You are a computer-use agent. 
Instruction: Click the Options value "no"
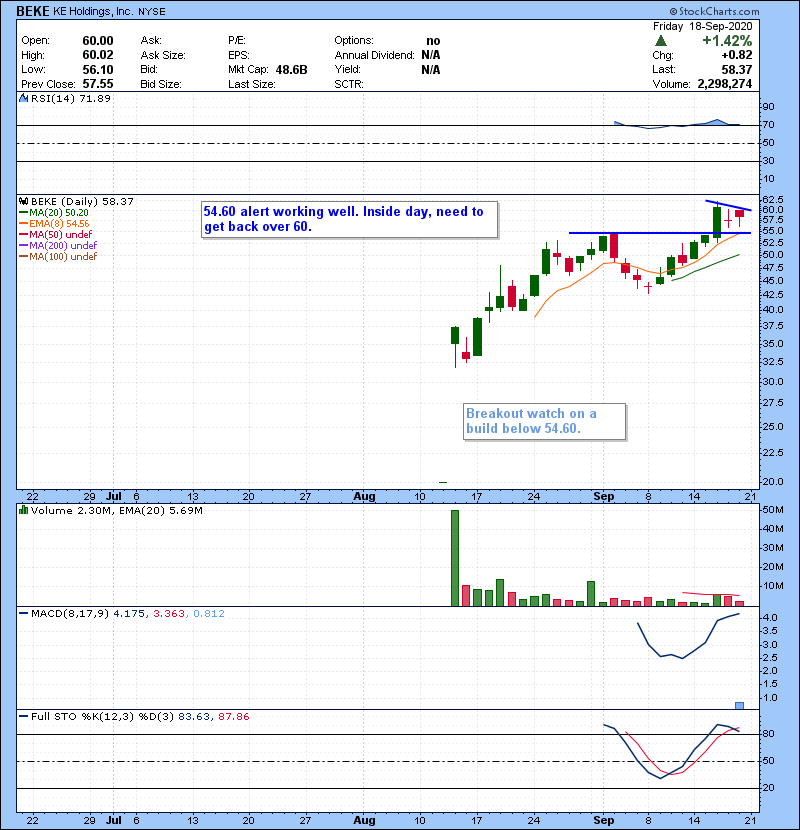[x=433, y=41]
